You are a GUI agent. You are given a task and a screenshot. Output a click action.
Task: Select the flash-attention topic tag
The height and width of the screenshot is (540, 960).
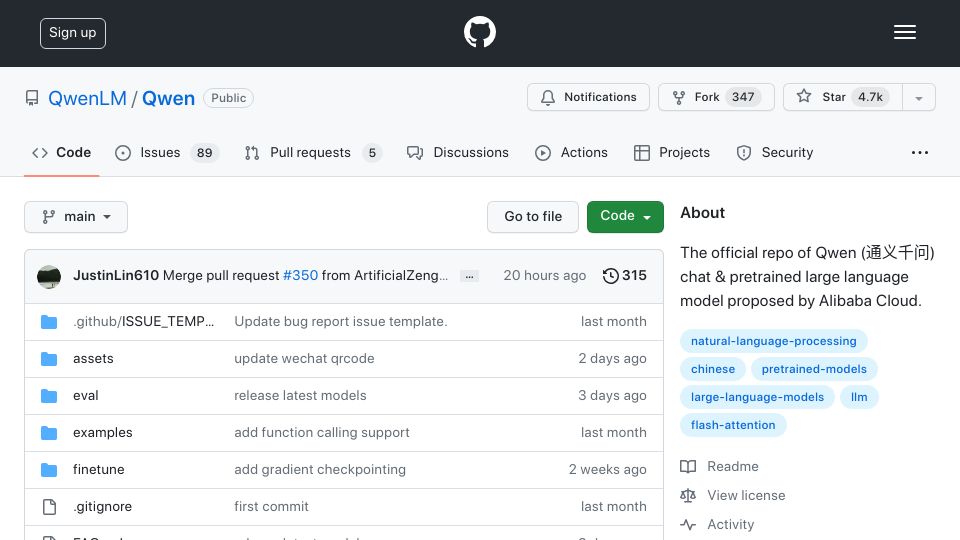pyautogui.click(x=733, y=426)
